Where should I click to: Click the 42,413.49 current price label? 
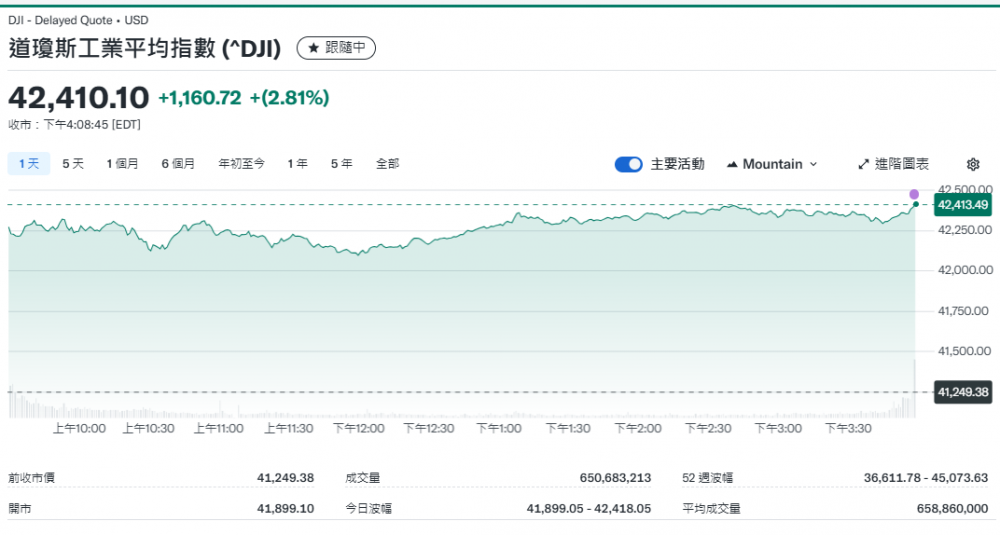(962, 205)
